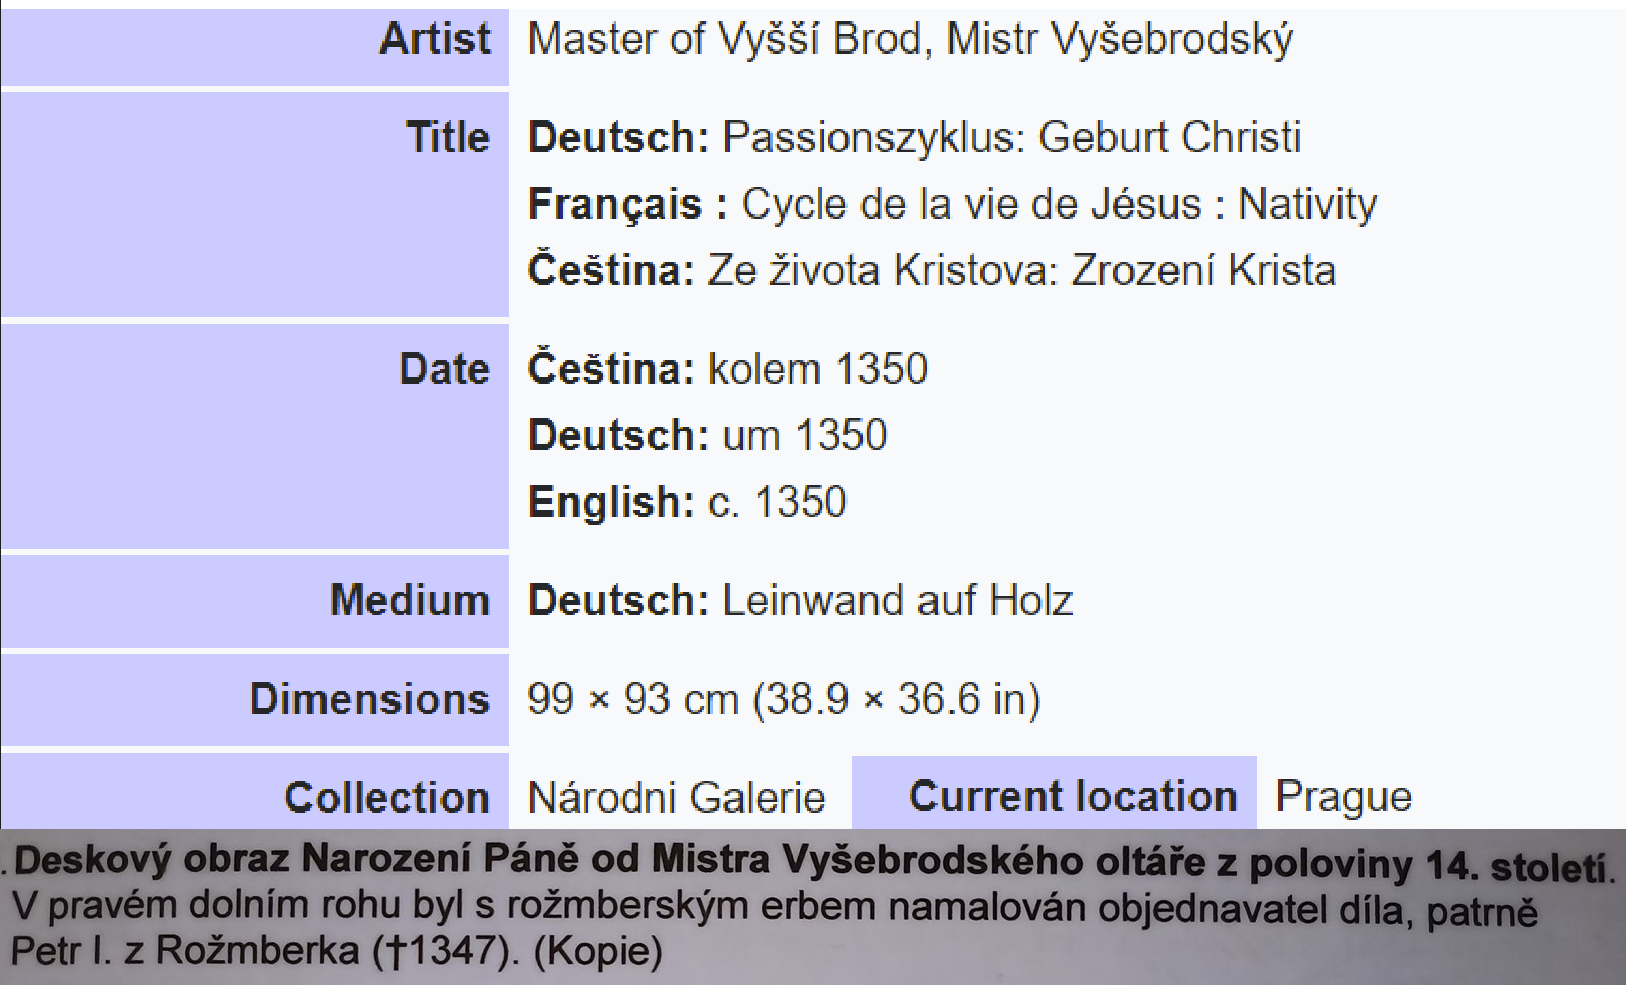Select the Date row header
This screenshot has width=1626, height=985.
point(445,369)
